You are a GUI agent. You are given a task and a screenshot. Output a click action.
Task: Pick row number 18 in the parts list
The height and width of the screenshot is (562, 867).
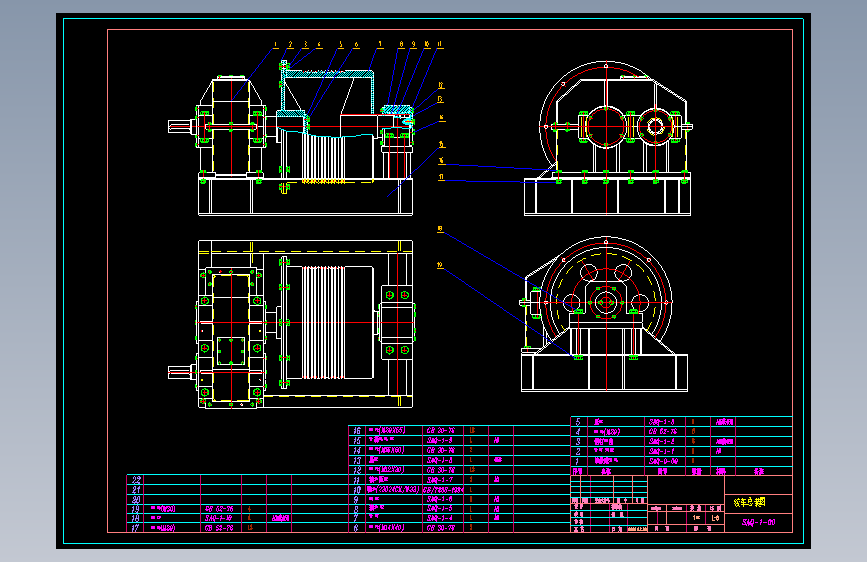pyautogui.click(x=135, y=518)
